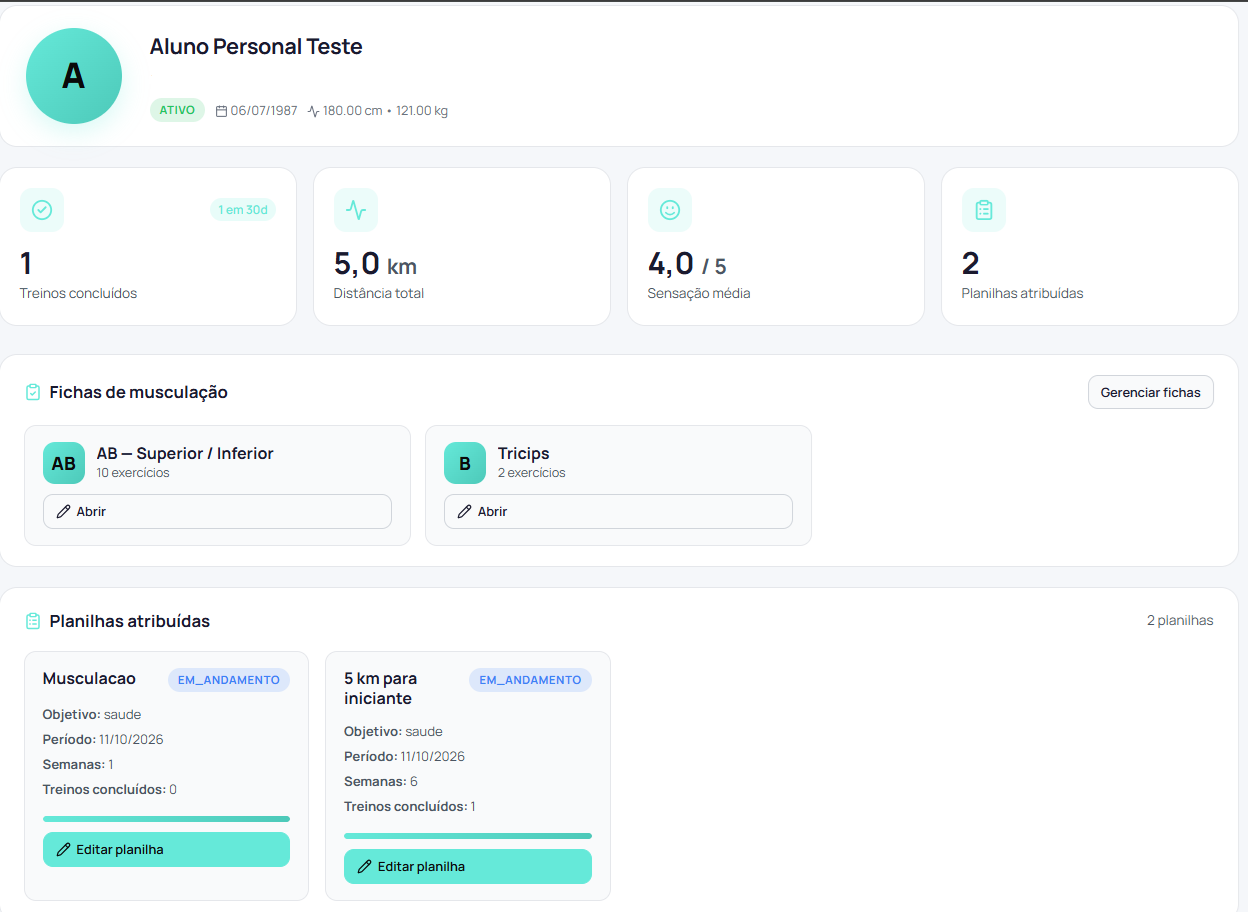Viewport: 1248px width, 912px height.
Task: Click the 121.00 kg weight value
Action: (x=422, y=111)
